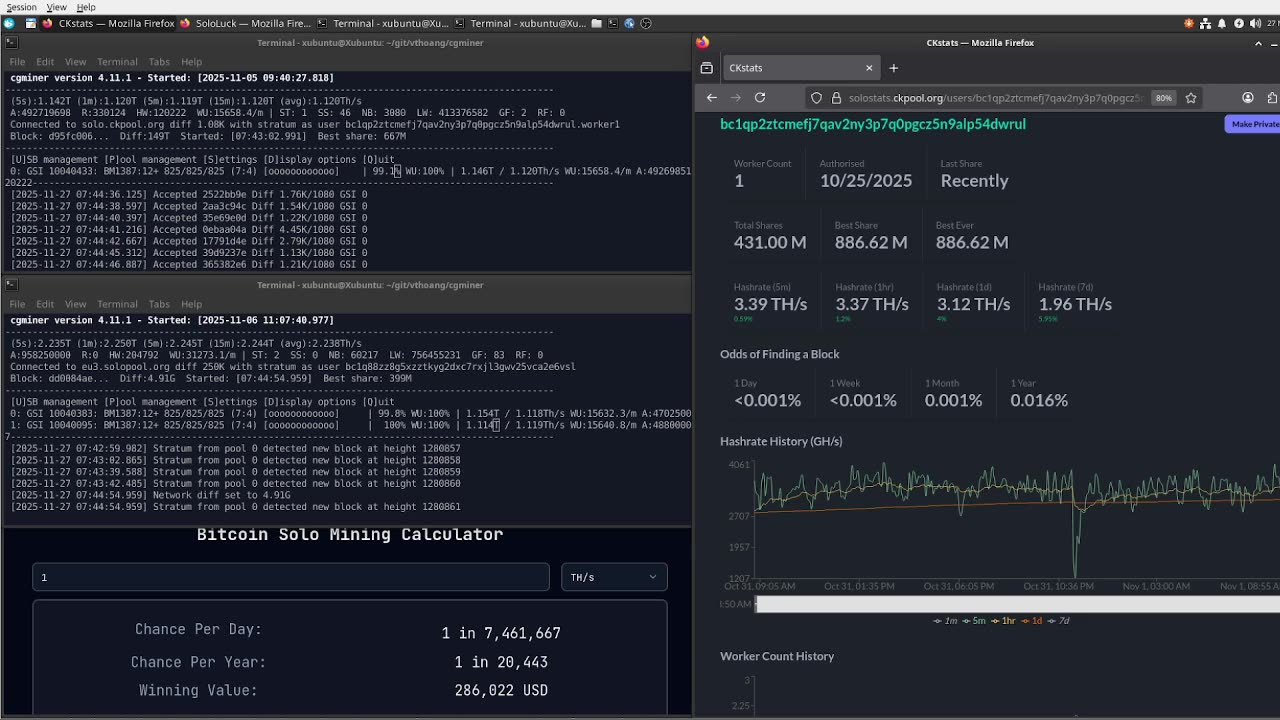Reload the CKstats page
The height and width of the screenshot is (720, 1280).
click(760, 98)
